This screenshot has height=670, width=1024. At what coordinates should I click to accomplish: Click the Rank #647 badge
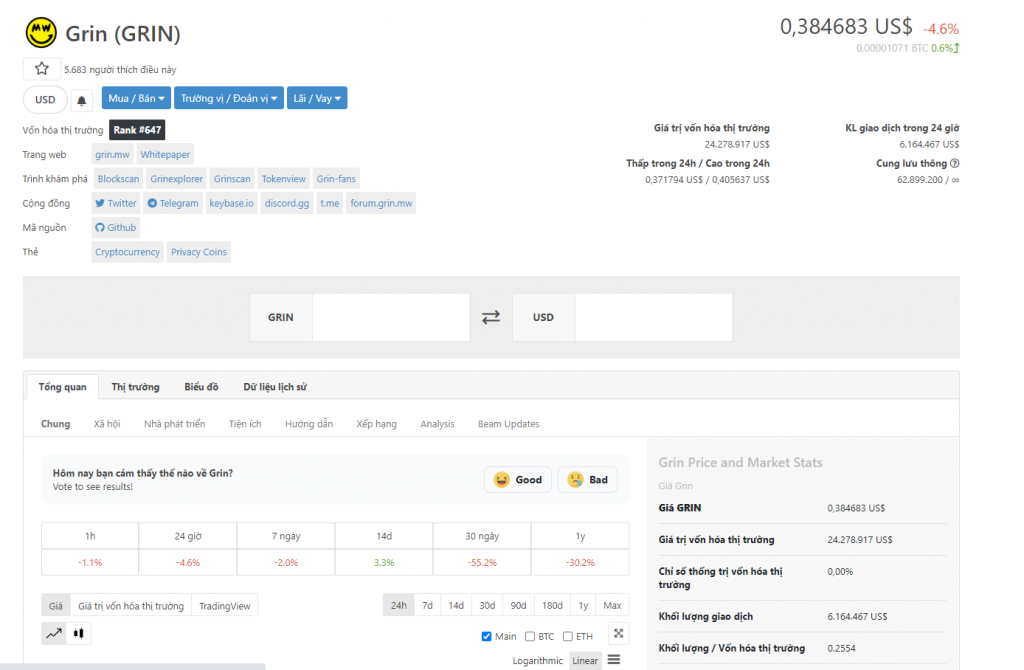137,130
